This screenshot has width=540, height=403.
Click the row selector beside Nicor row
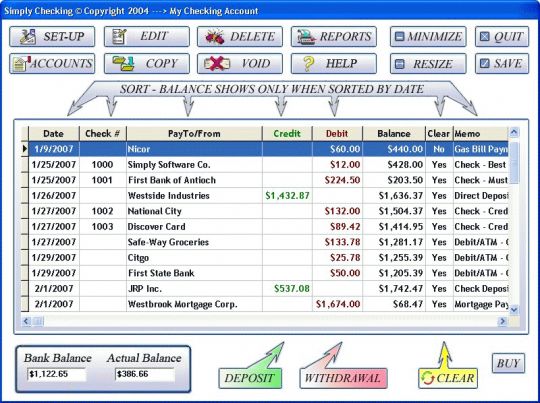[25, 149]
